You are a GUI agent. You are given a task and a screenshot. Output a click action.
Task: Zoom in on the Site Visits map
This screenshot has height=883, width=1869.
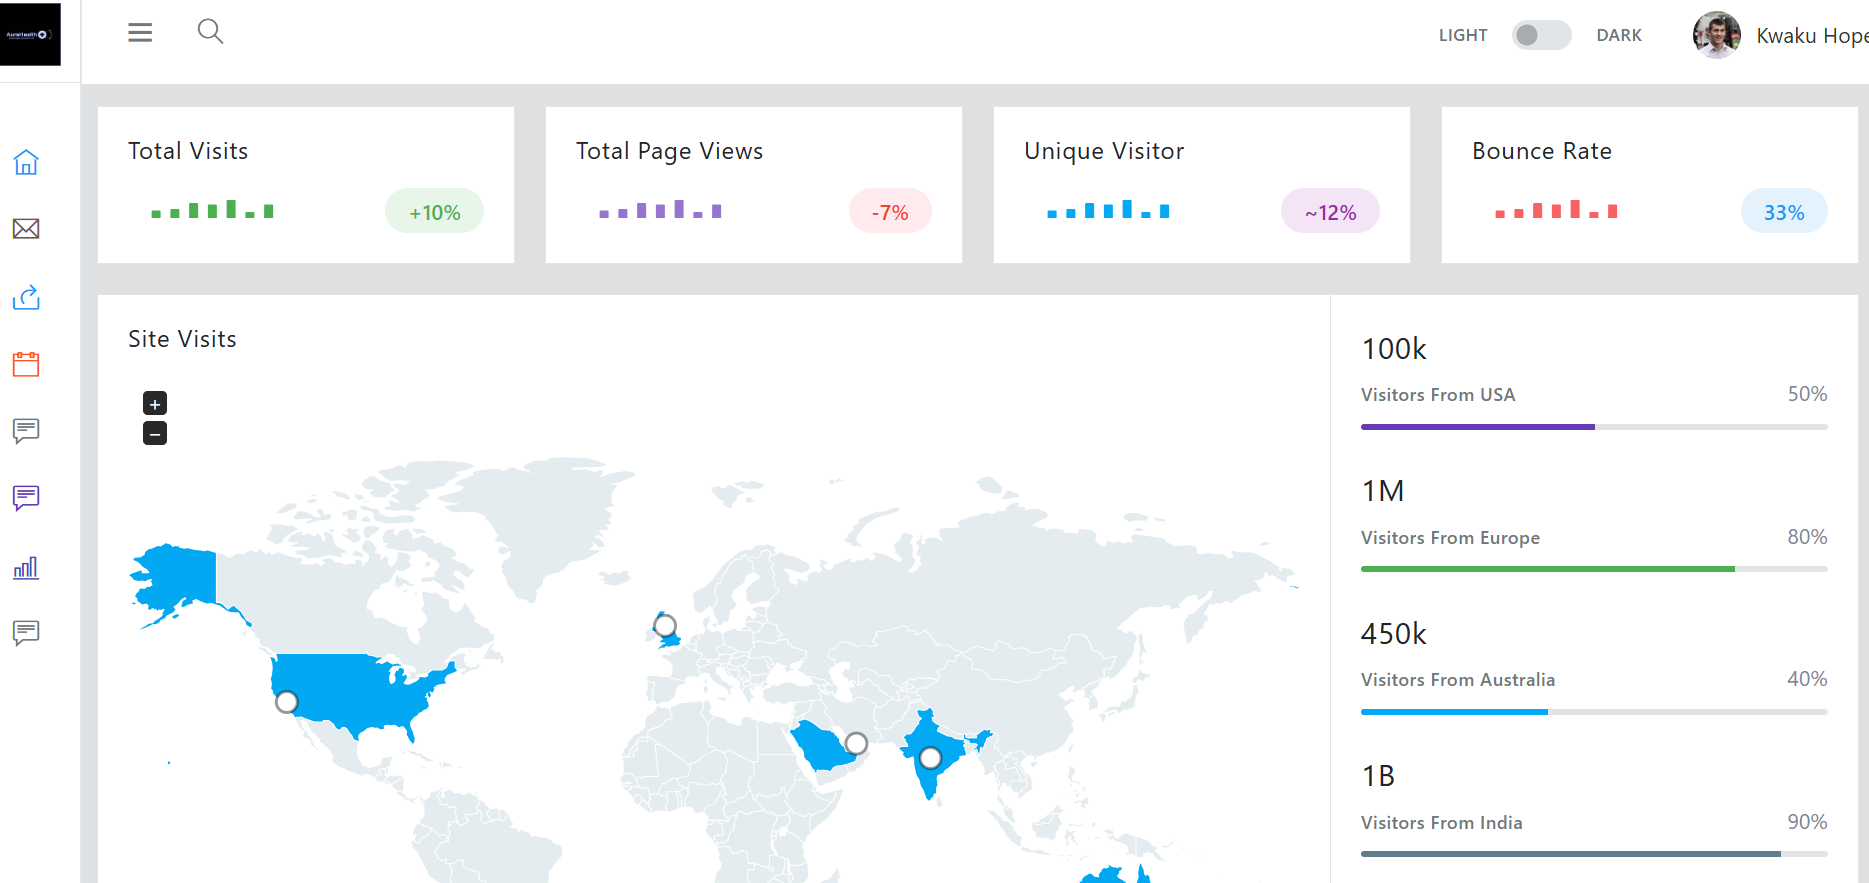point(155,403)
